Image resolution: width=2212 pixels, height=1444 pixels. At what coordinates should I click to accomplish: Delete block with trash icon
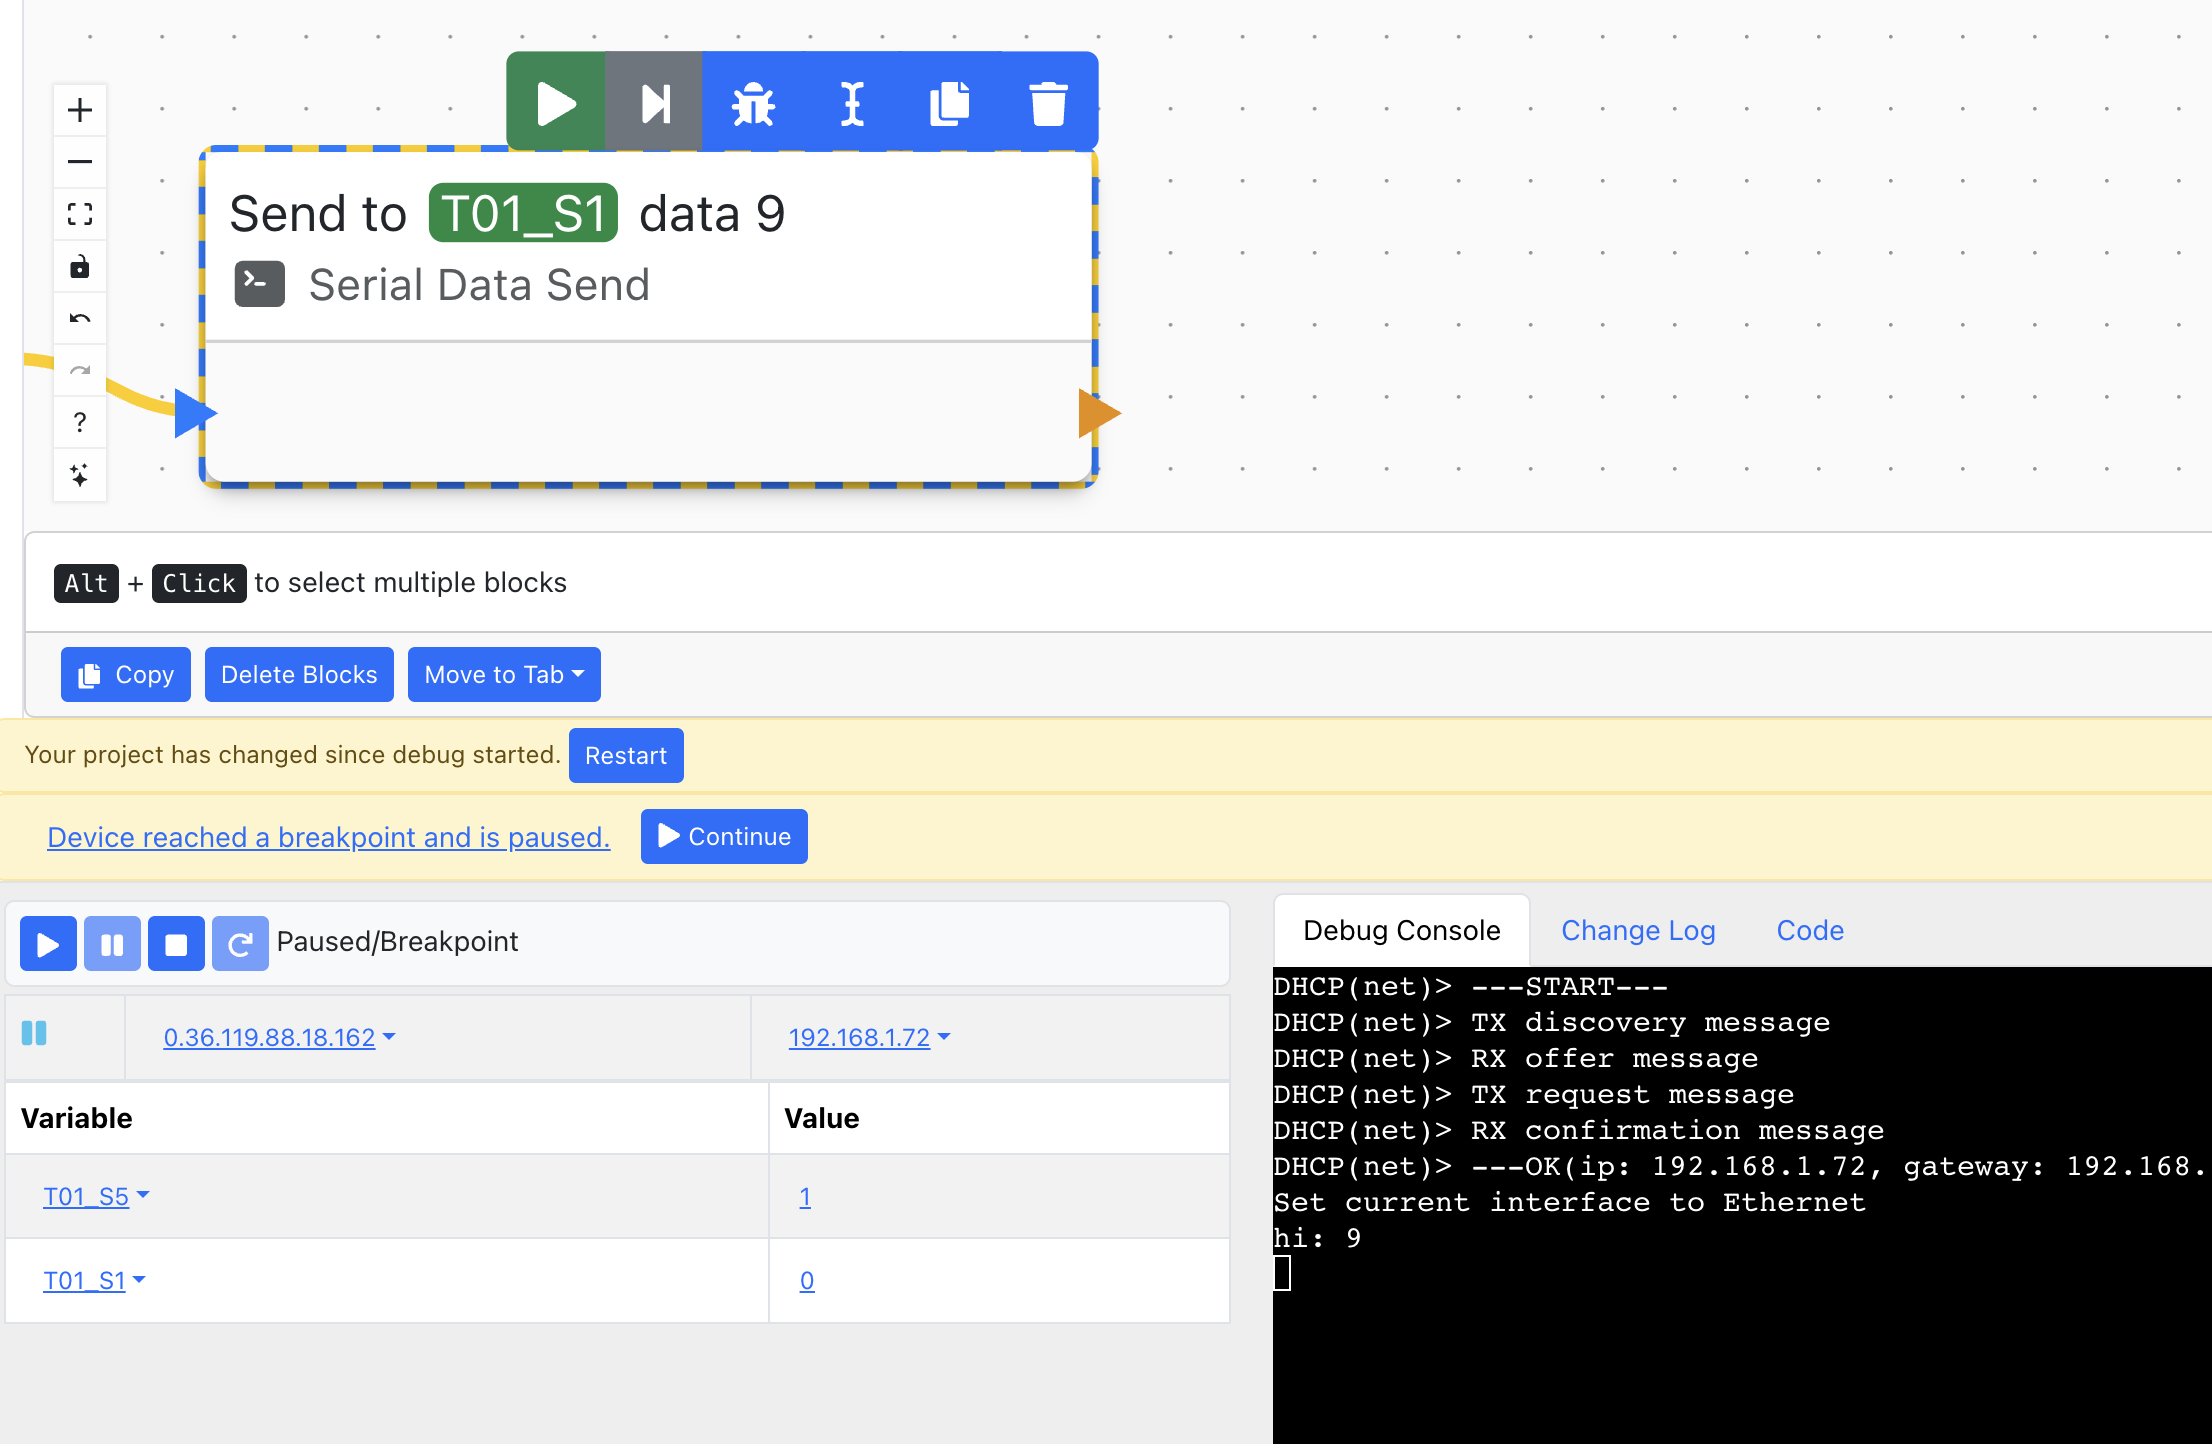1048,102
